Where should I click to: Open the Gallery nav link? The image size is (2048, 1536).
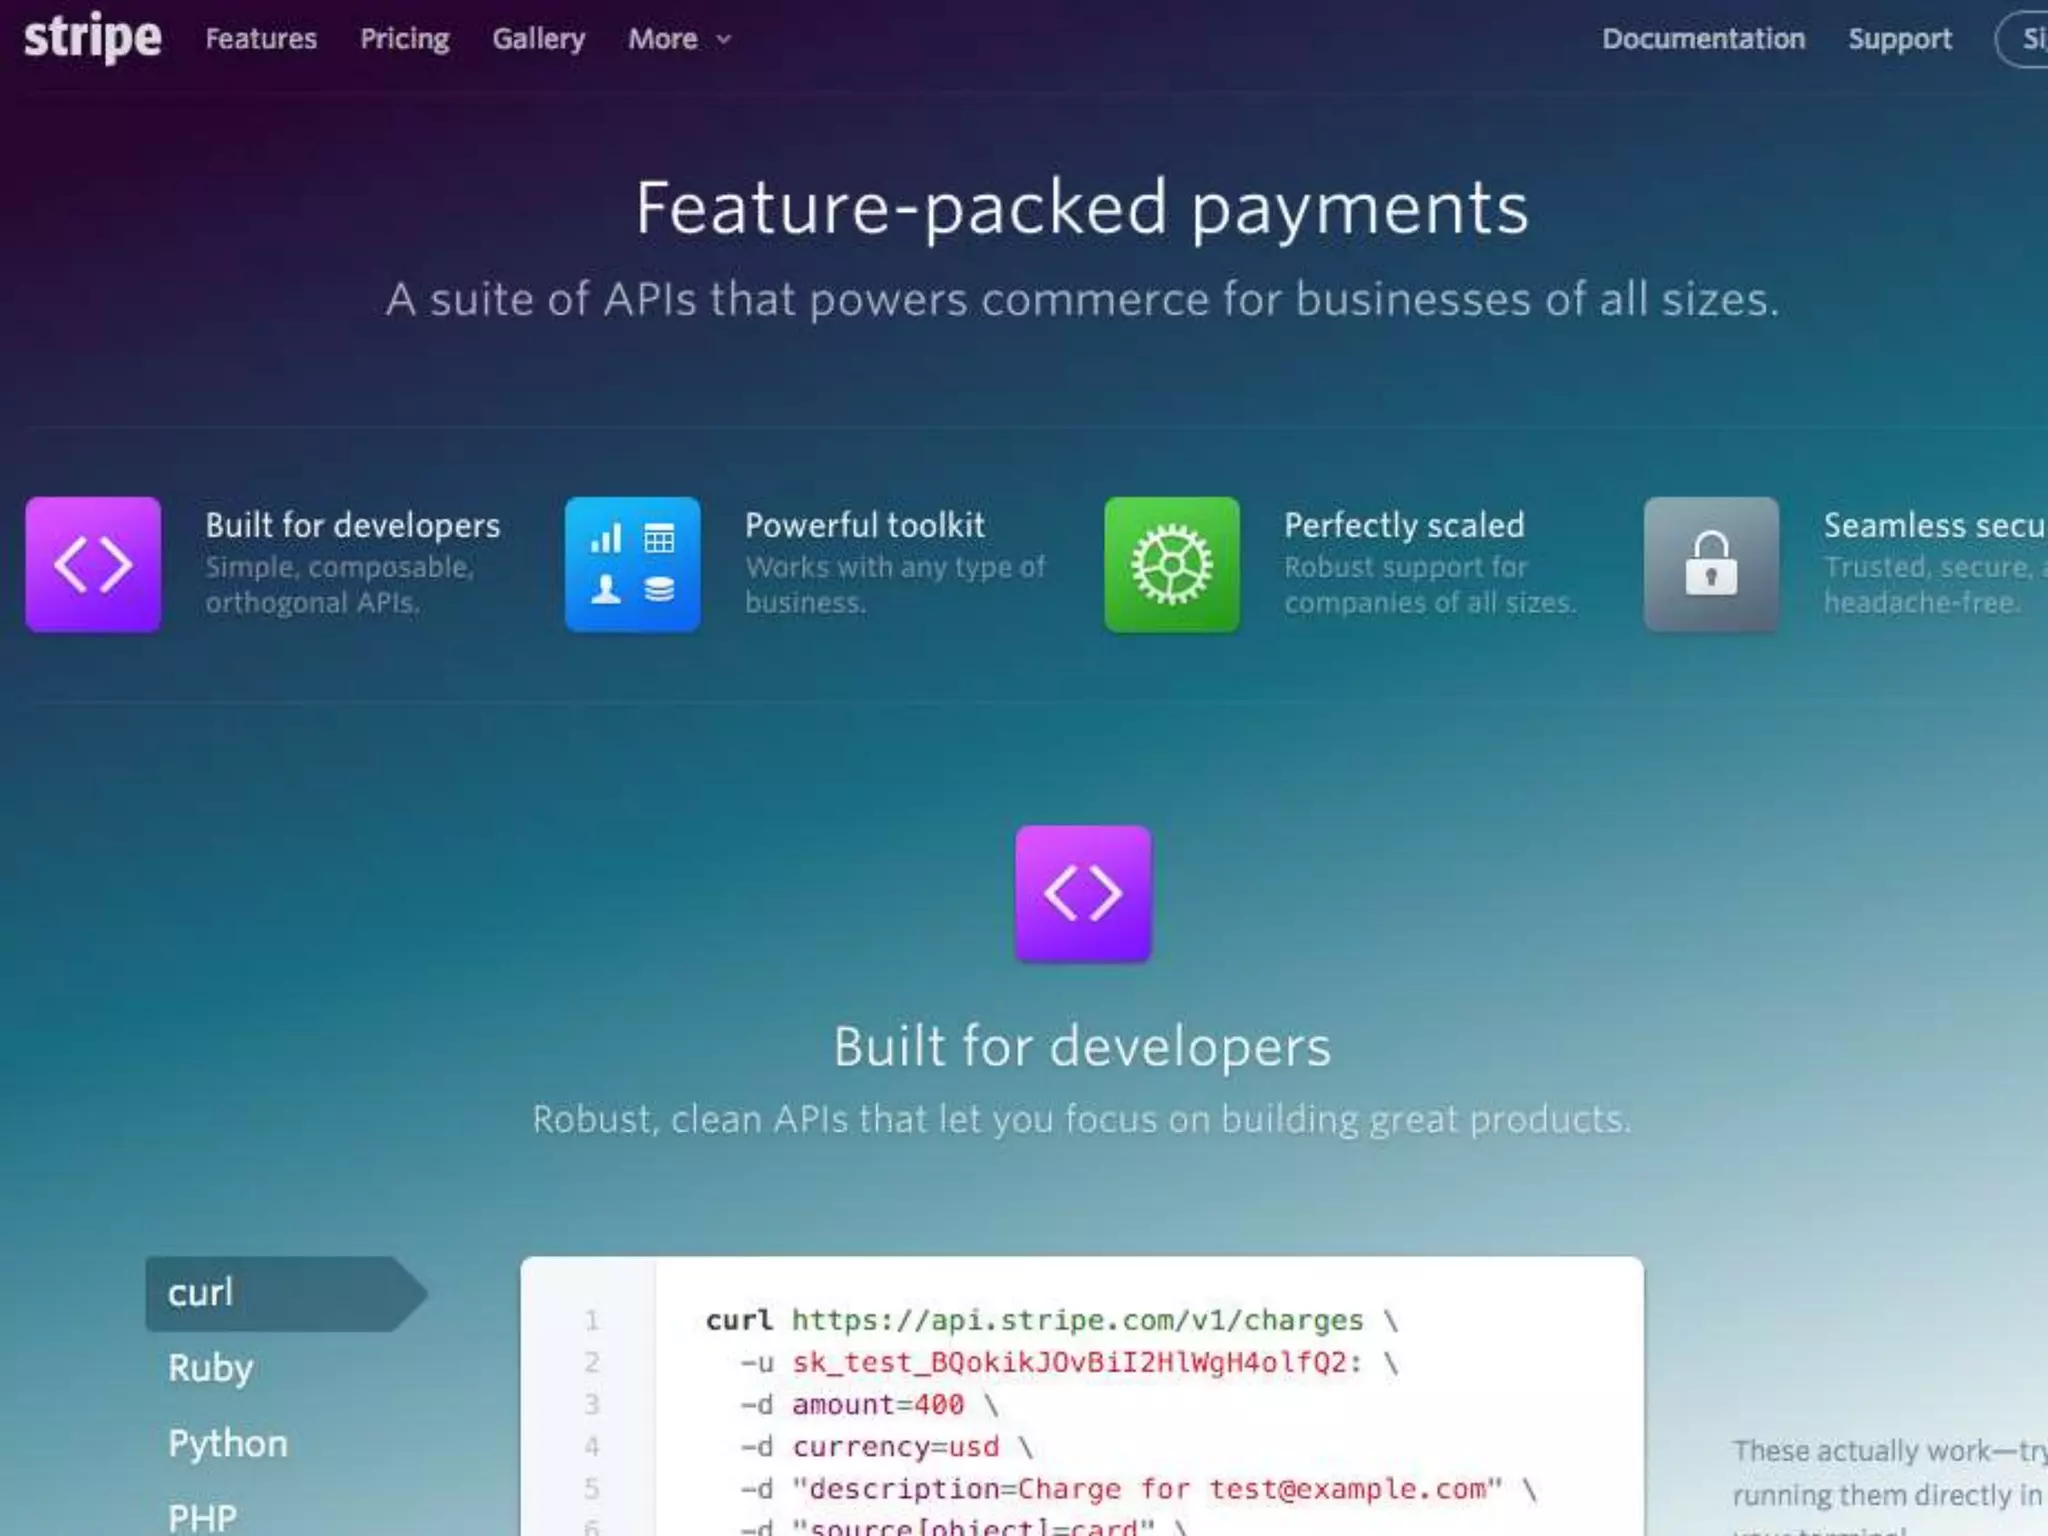coord(538,39)
